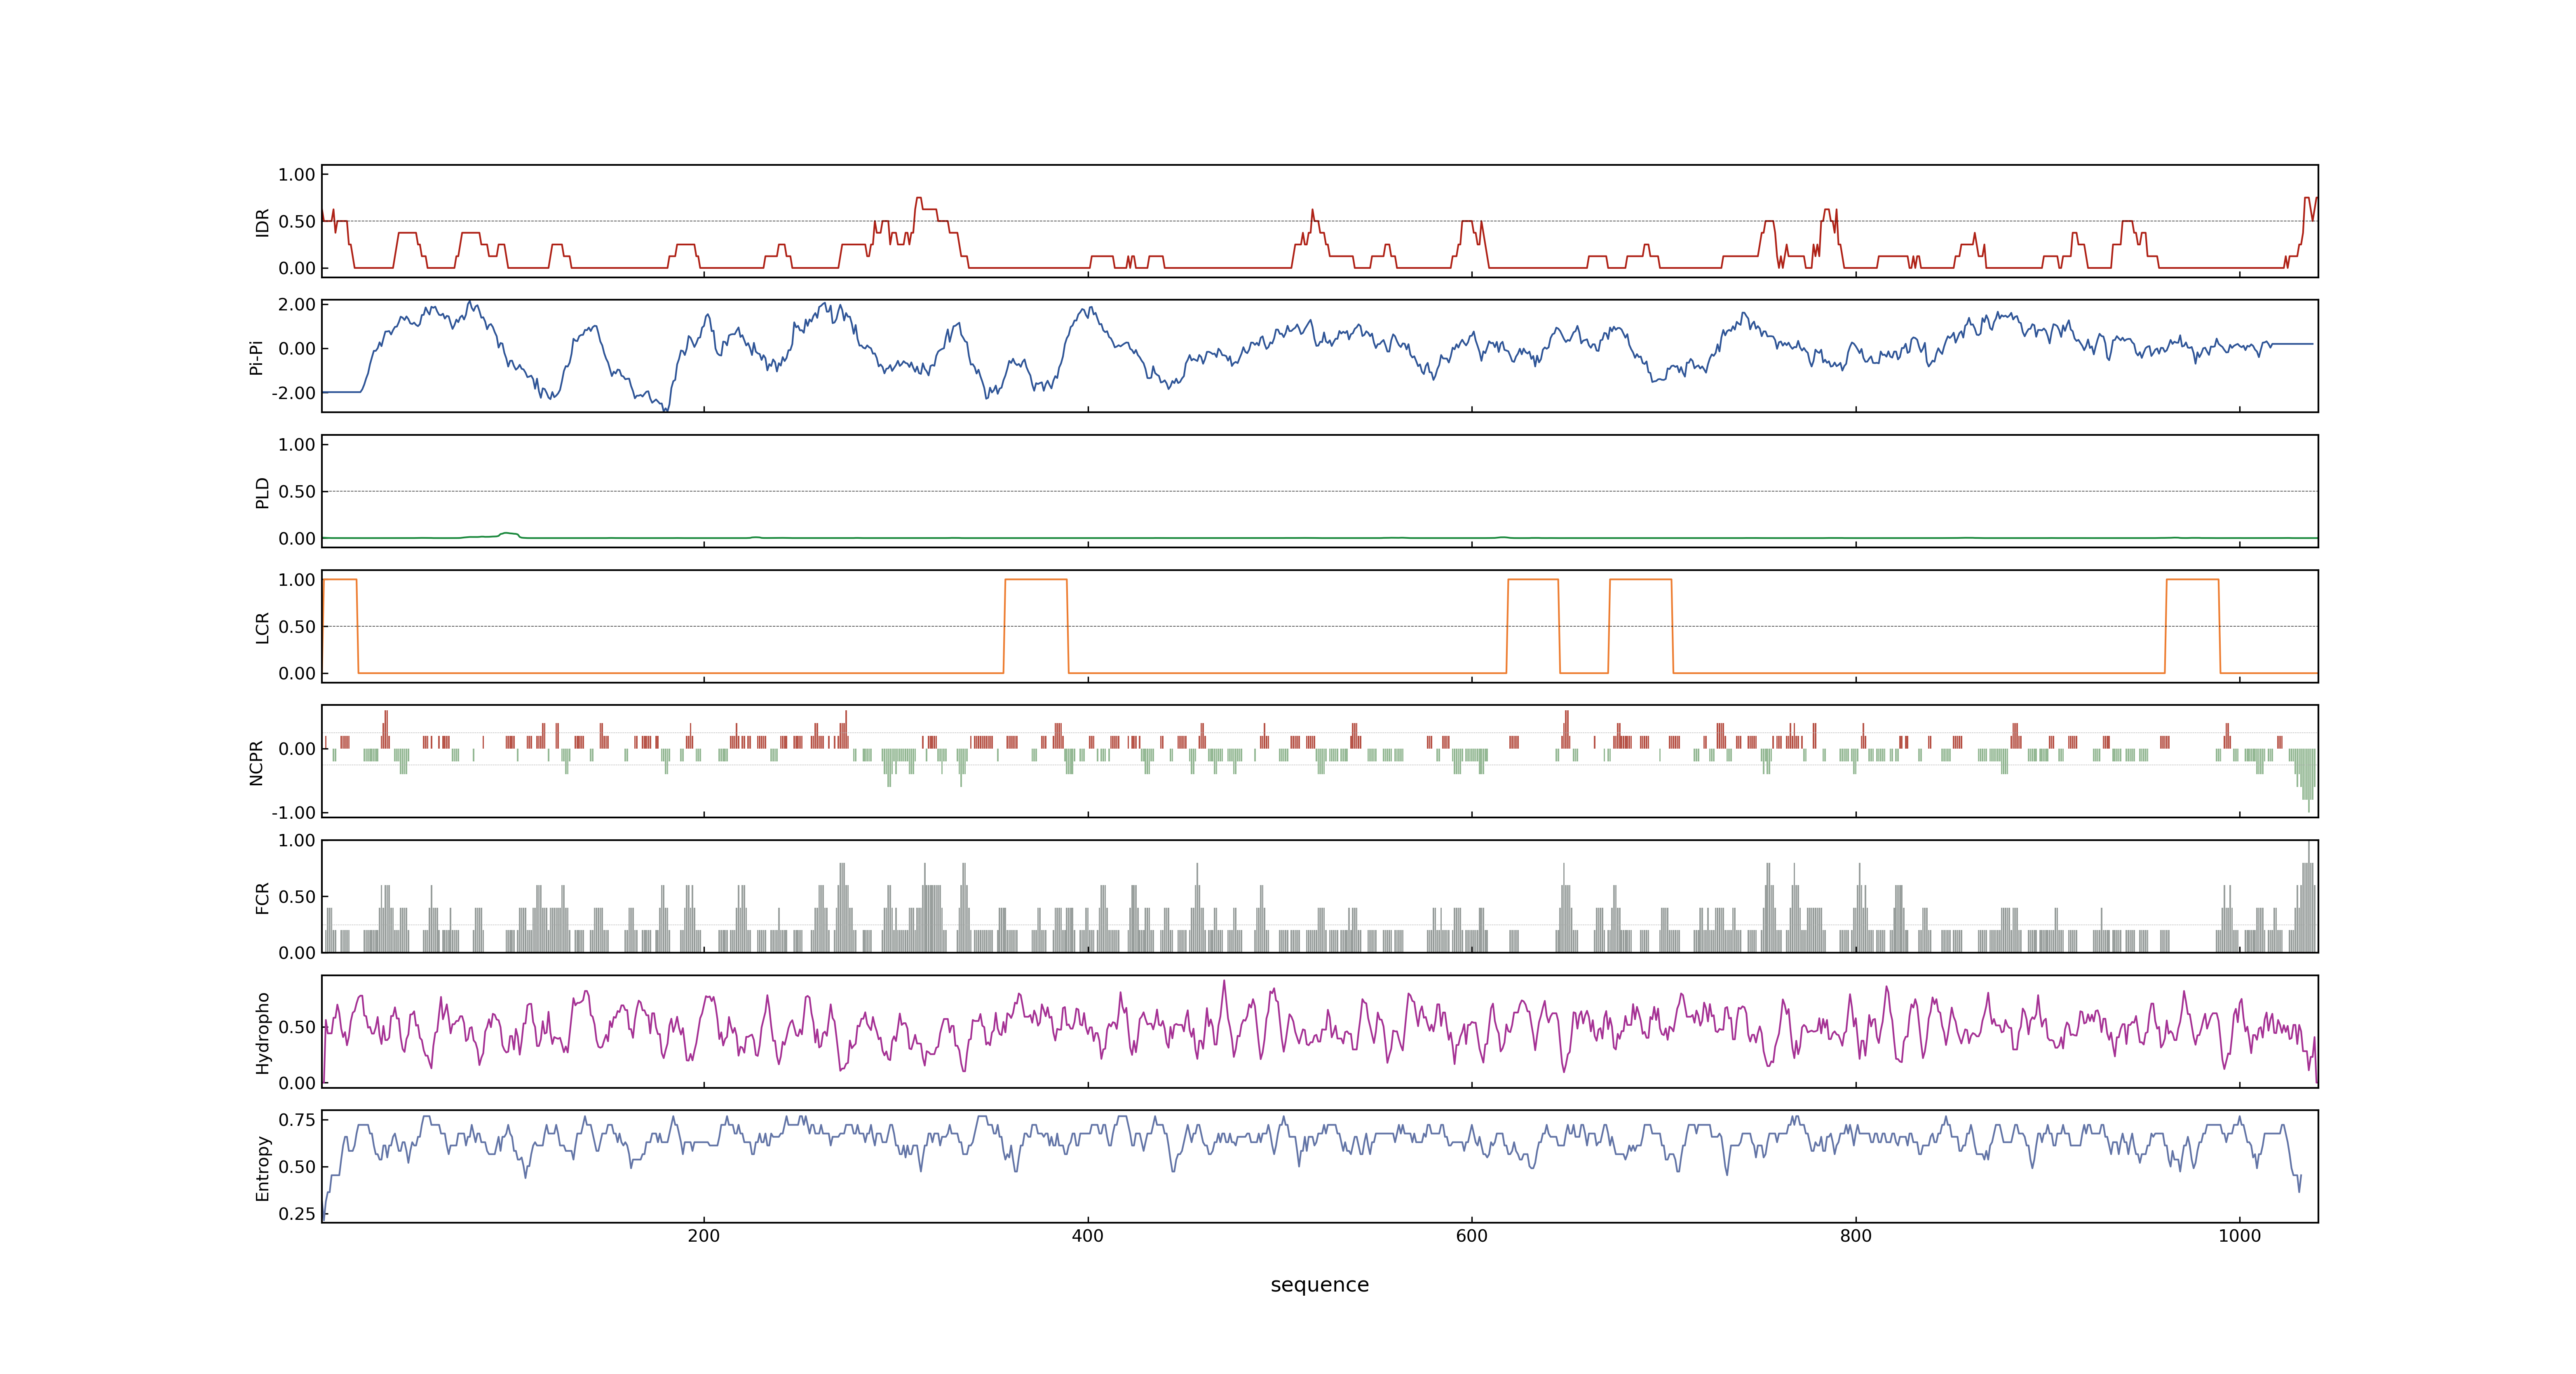
Task: Click the 600 x-axis tick label
Action: coord(1472,1236)
